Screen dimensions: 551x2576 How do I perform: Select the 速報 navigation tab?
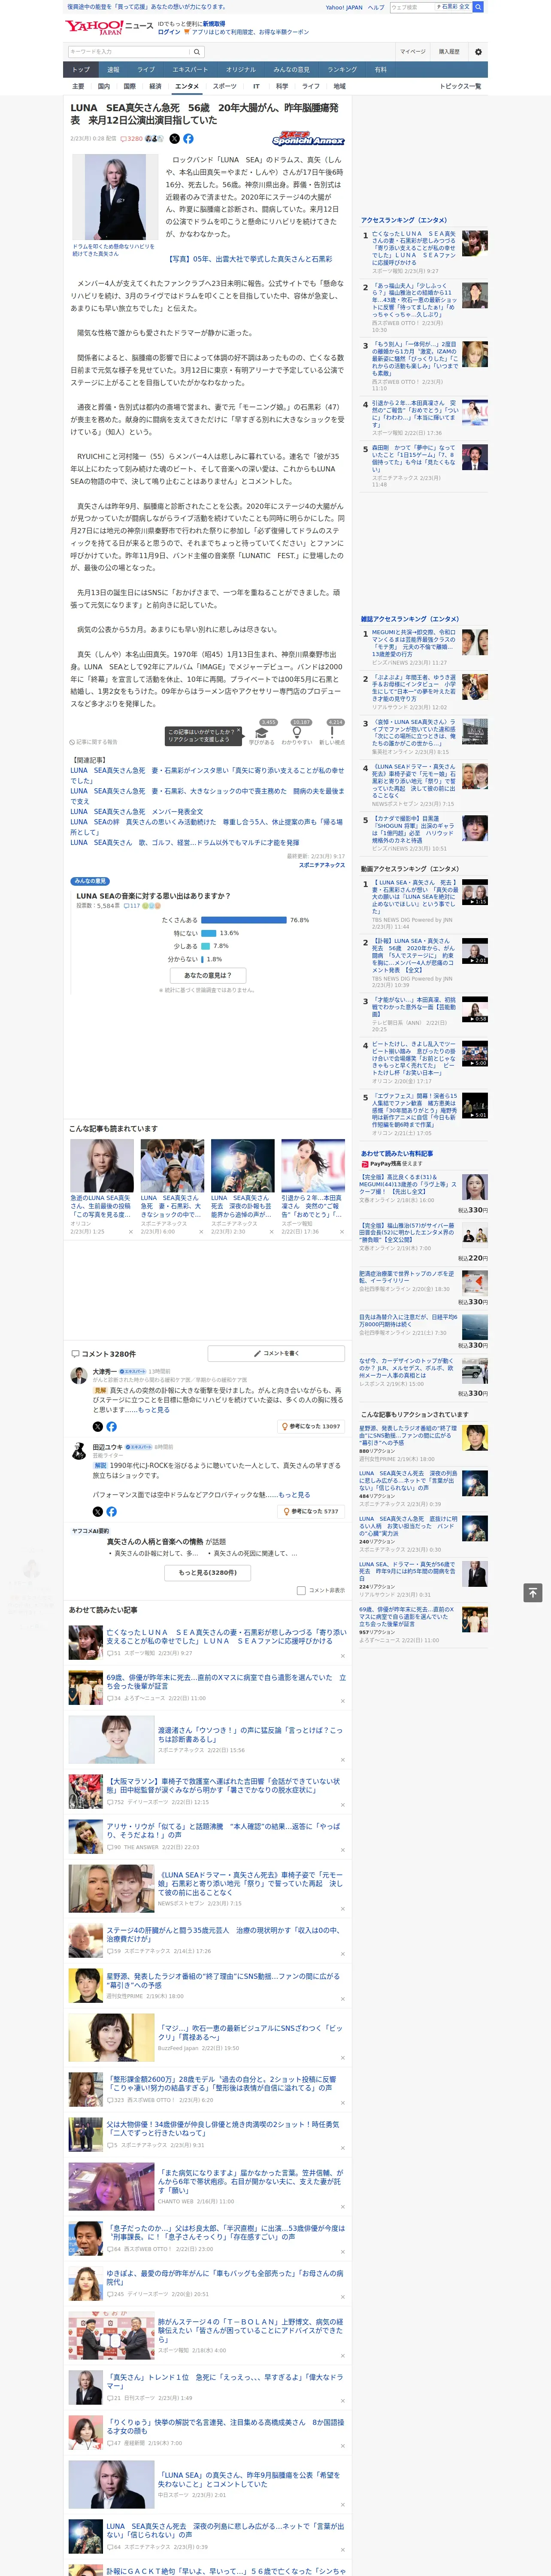[113, 70]
